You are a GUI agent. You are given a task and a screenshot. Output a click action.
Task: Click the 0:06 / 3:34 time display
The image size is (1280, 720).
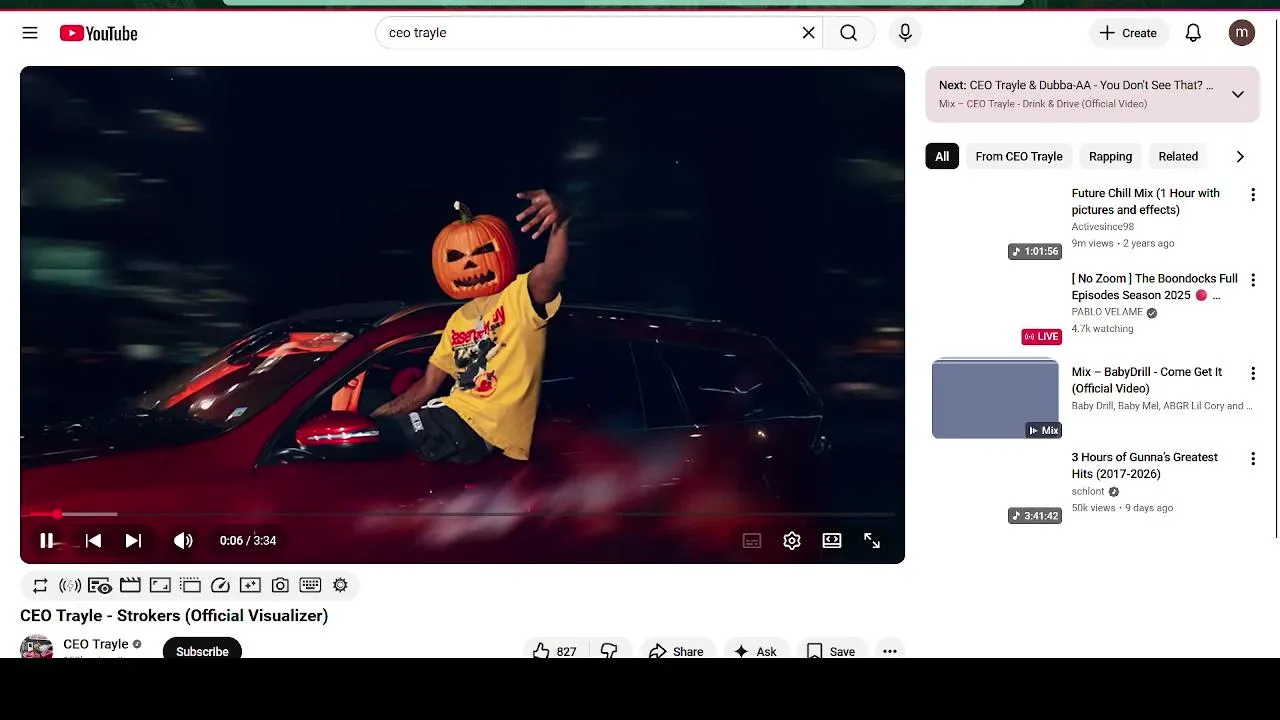(x=248, y=541)
